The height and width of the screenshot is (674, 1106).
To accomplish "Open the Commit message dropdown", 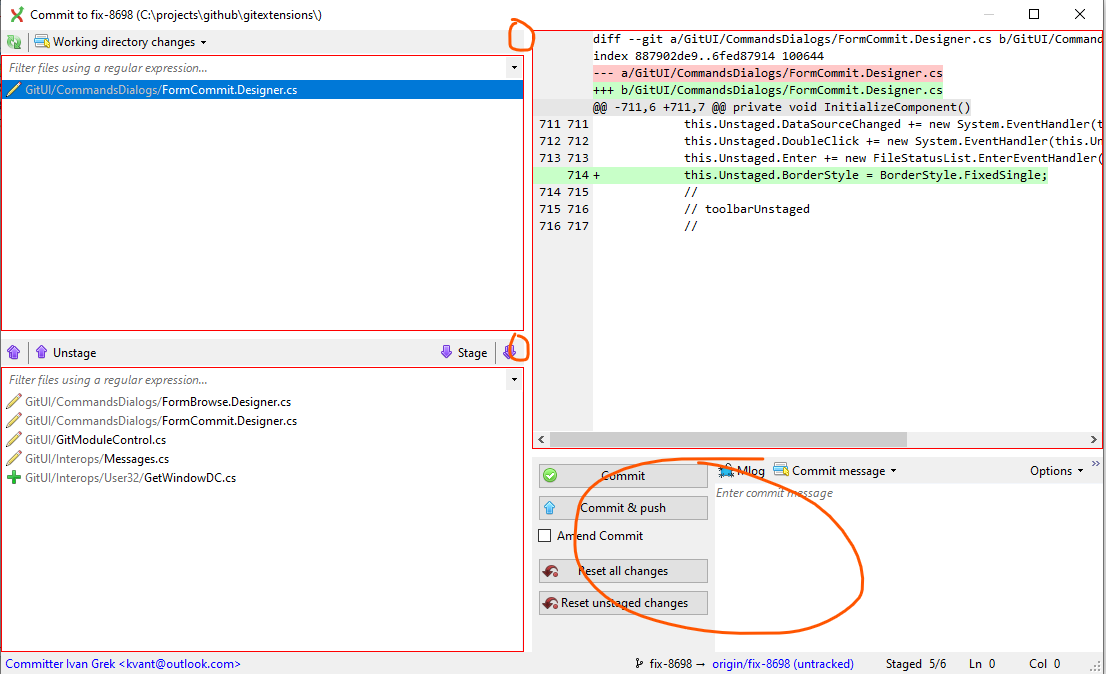I will 895,470.
